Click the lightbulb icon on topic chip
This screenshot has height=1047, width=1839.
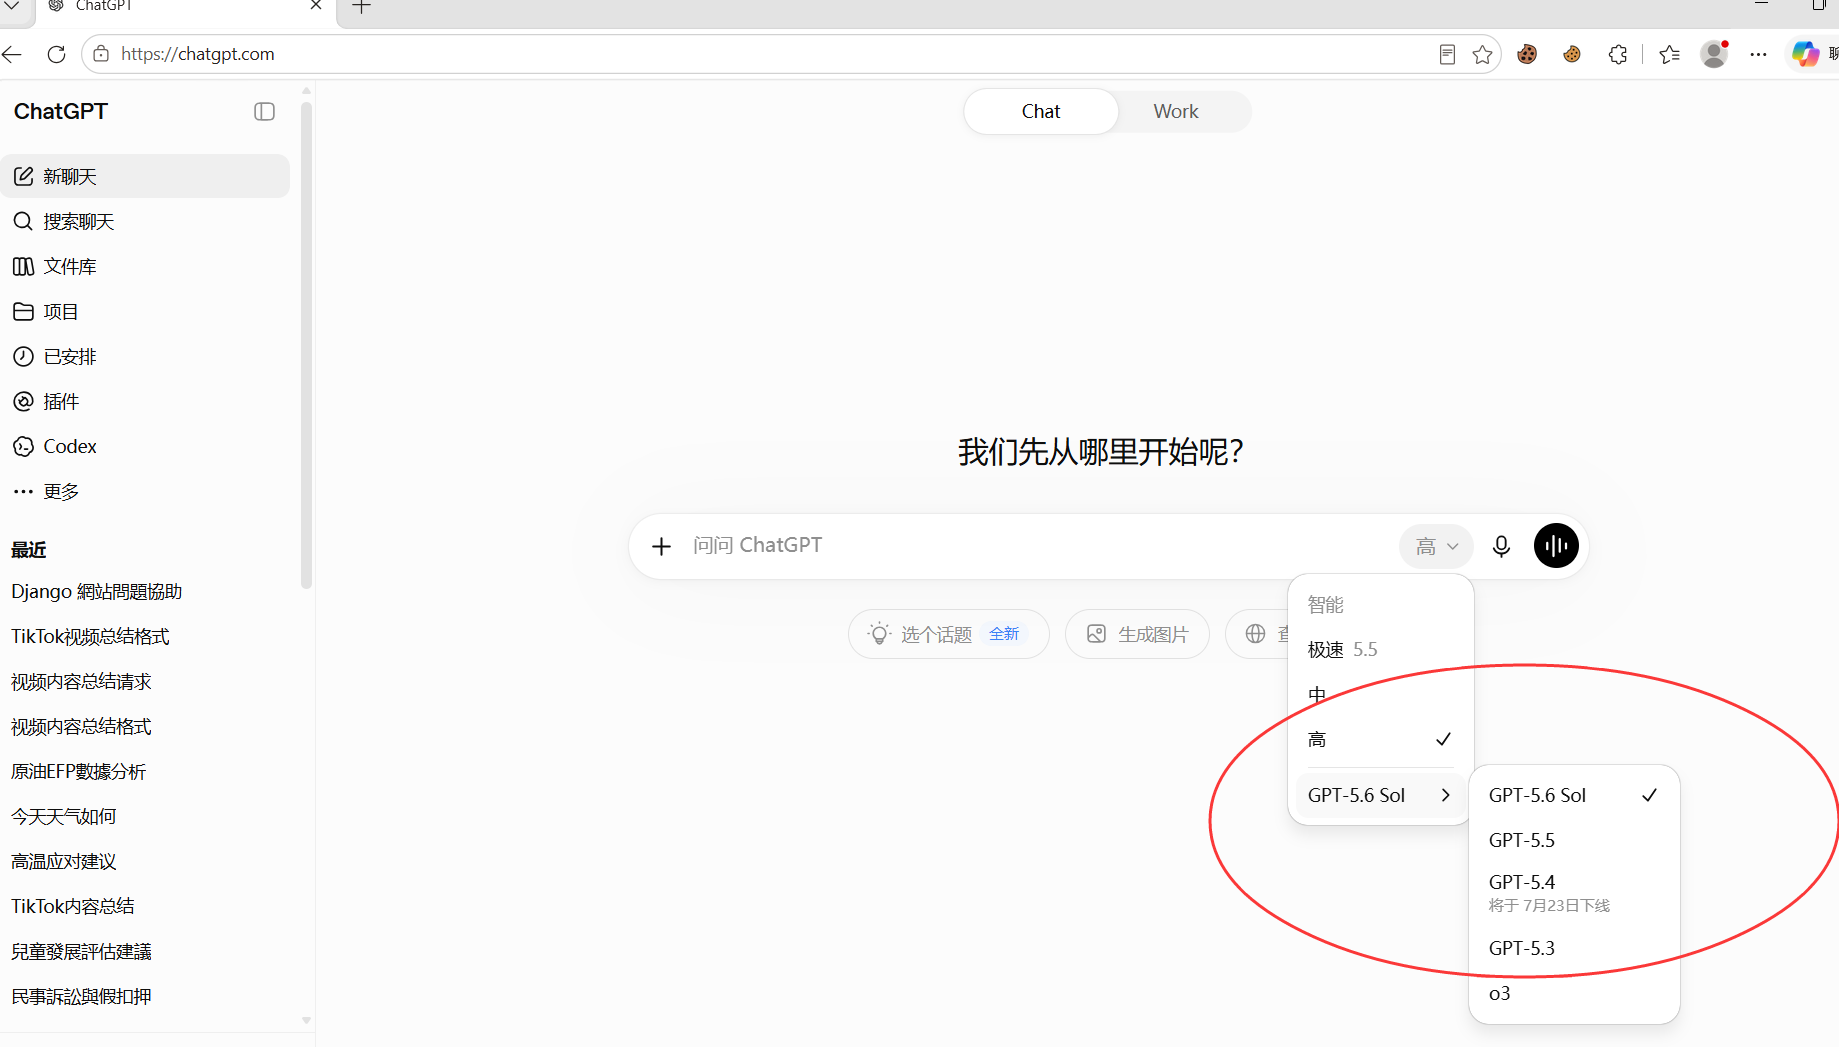click(879, 634)
